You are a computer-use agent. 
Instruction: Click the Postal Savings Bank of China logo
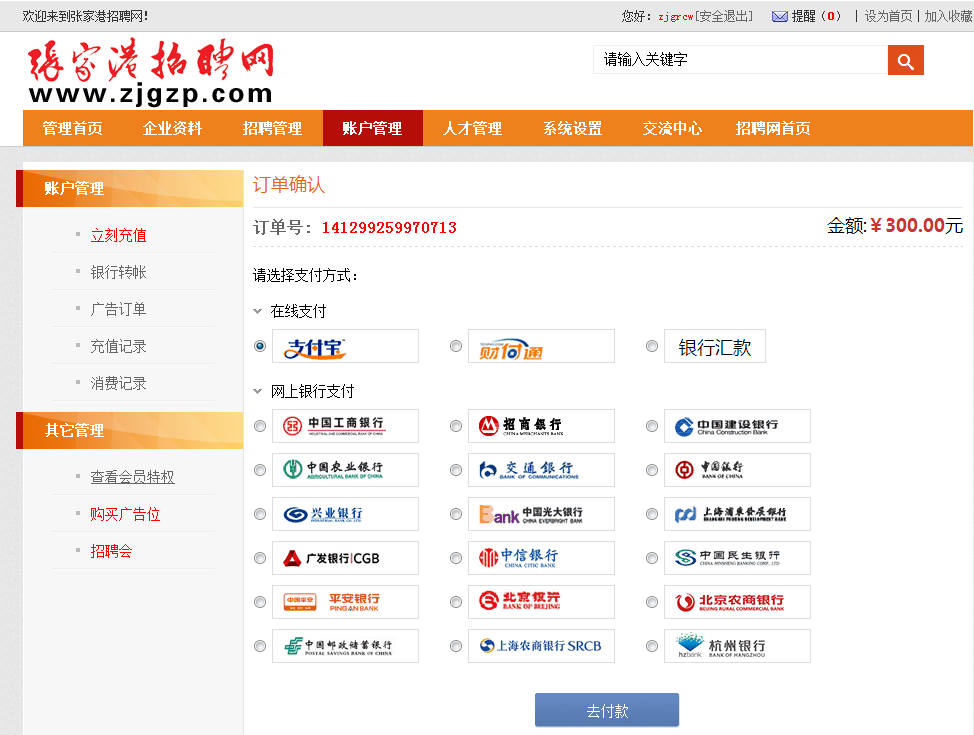point(345,646)
